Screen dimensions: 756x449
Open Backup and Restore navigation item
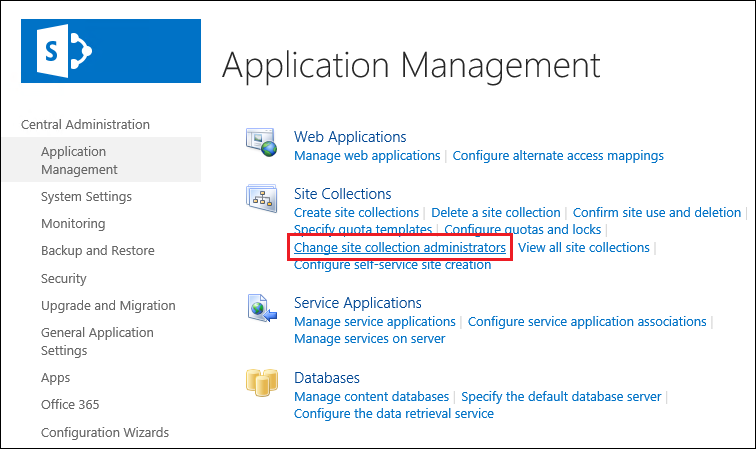(x=98, y=251)
